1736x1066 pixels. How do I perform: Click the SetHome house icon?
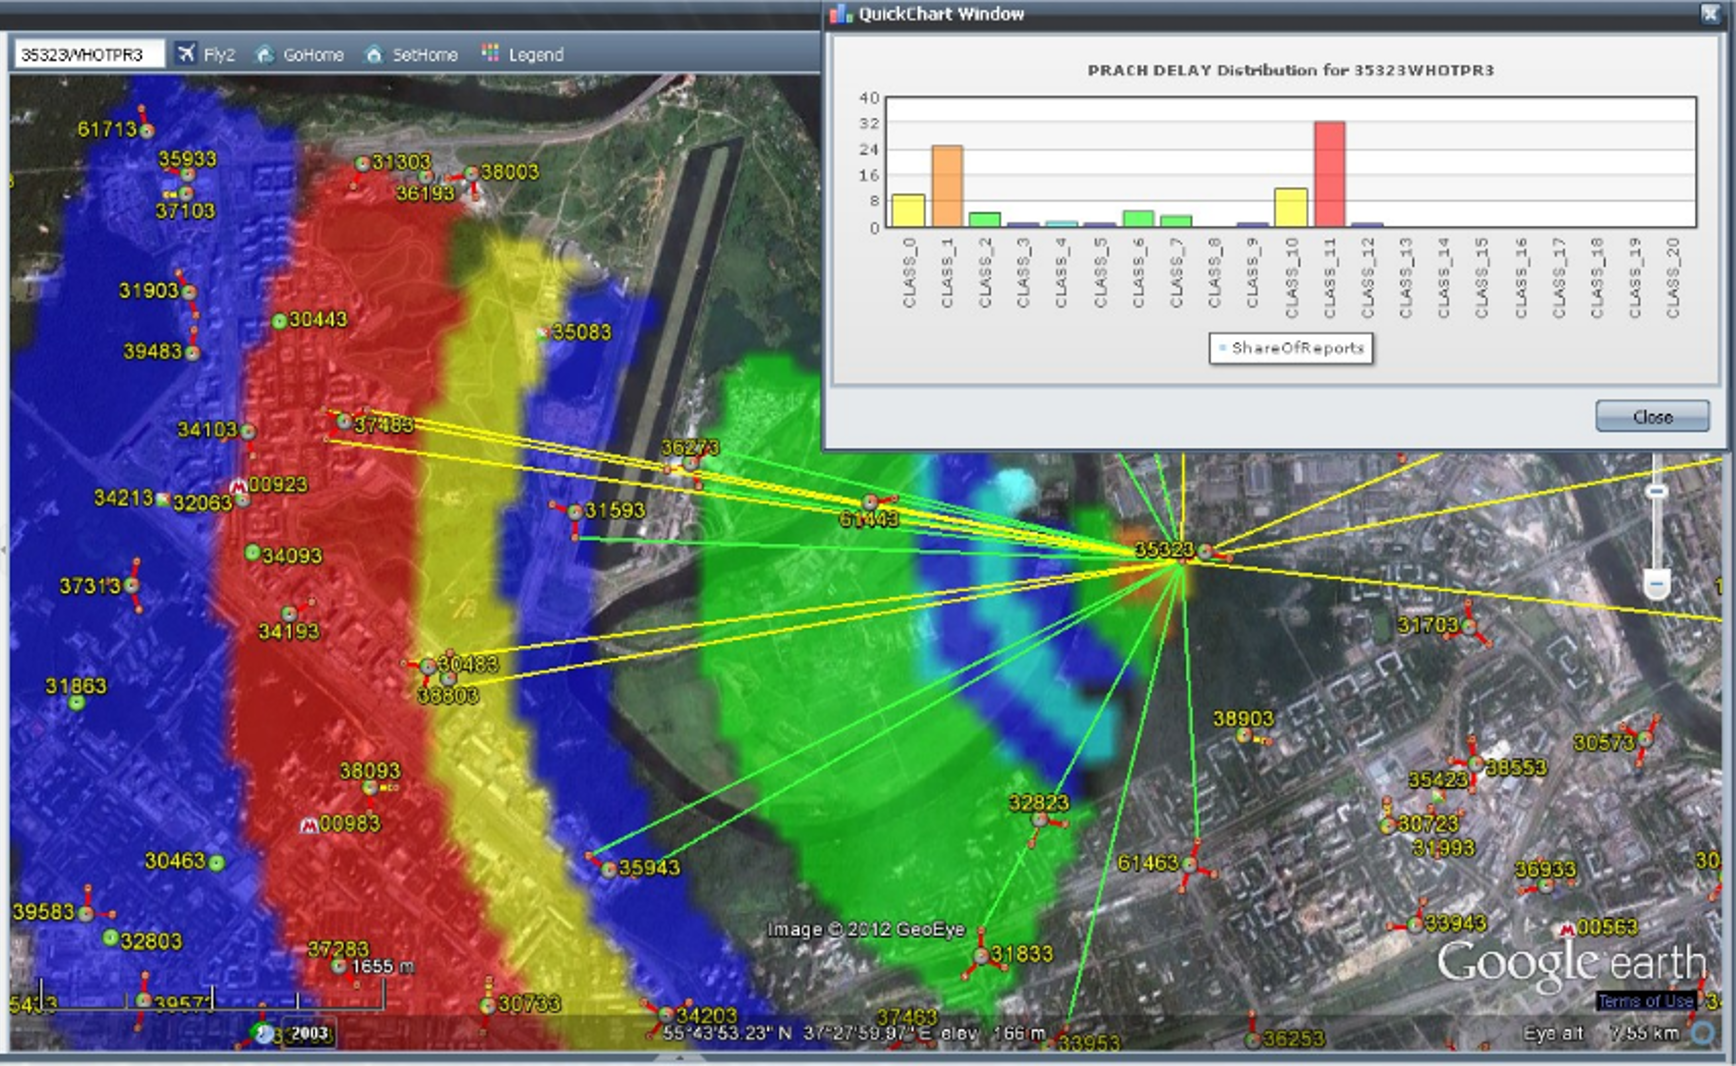point(373,54)
